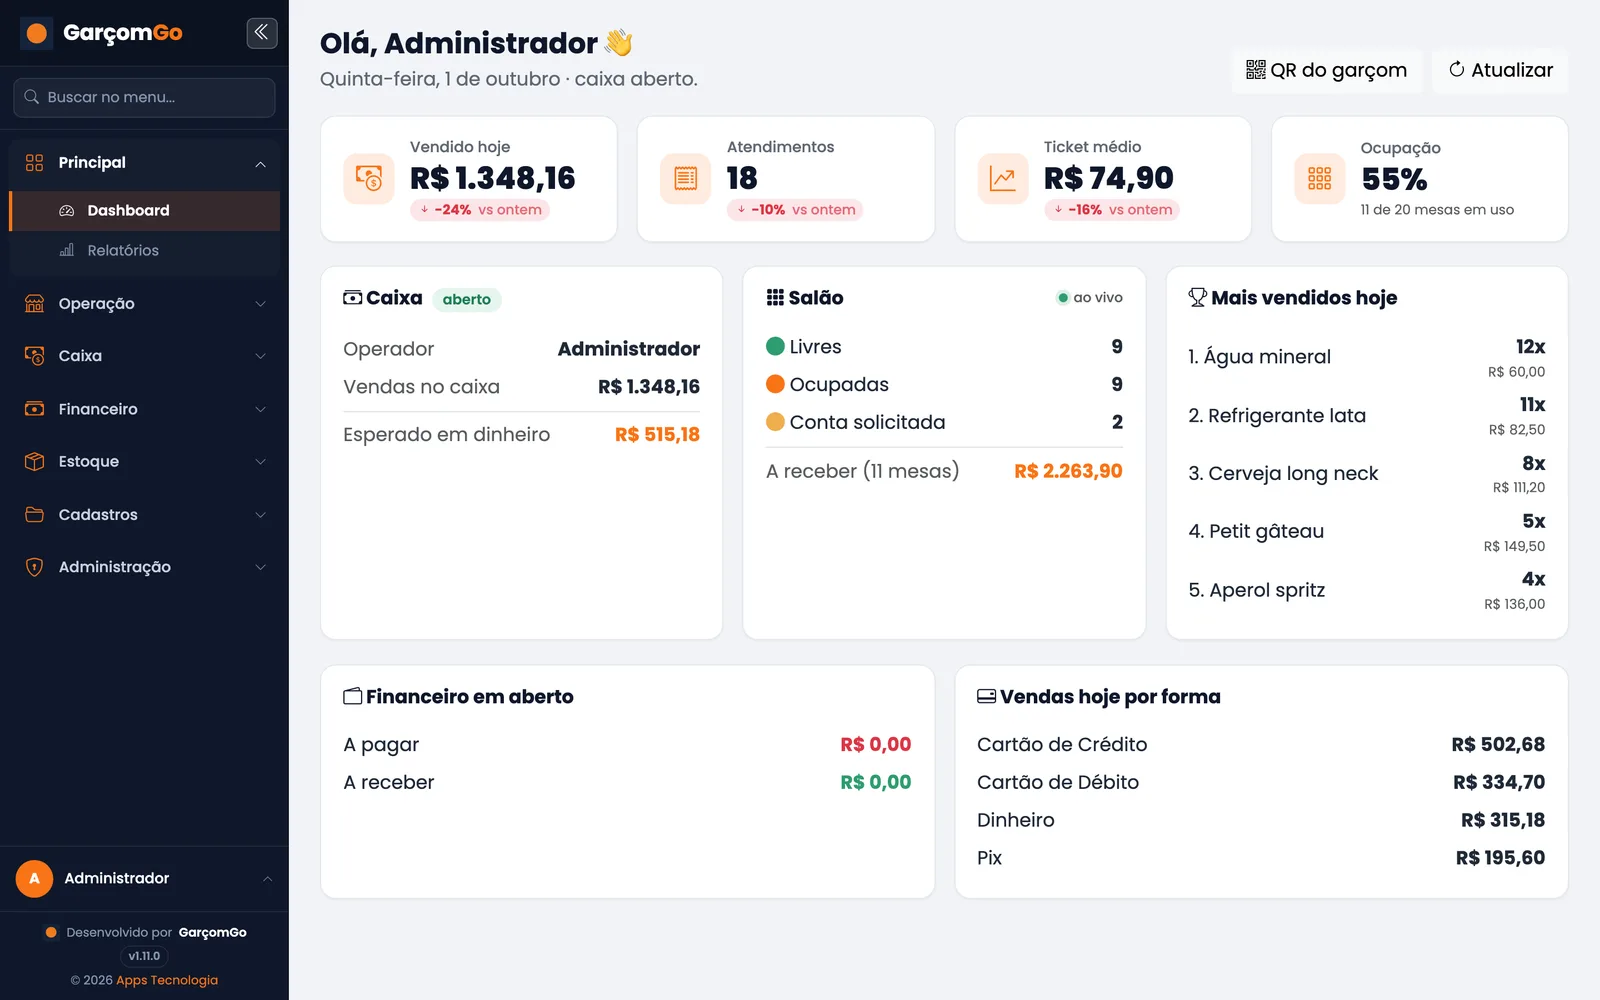Click the aberto status badge on Caixa
This screenshot has width=1600, height=1000.
click(x=467, y=299)
